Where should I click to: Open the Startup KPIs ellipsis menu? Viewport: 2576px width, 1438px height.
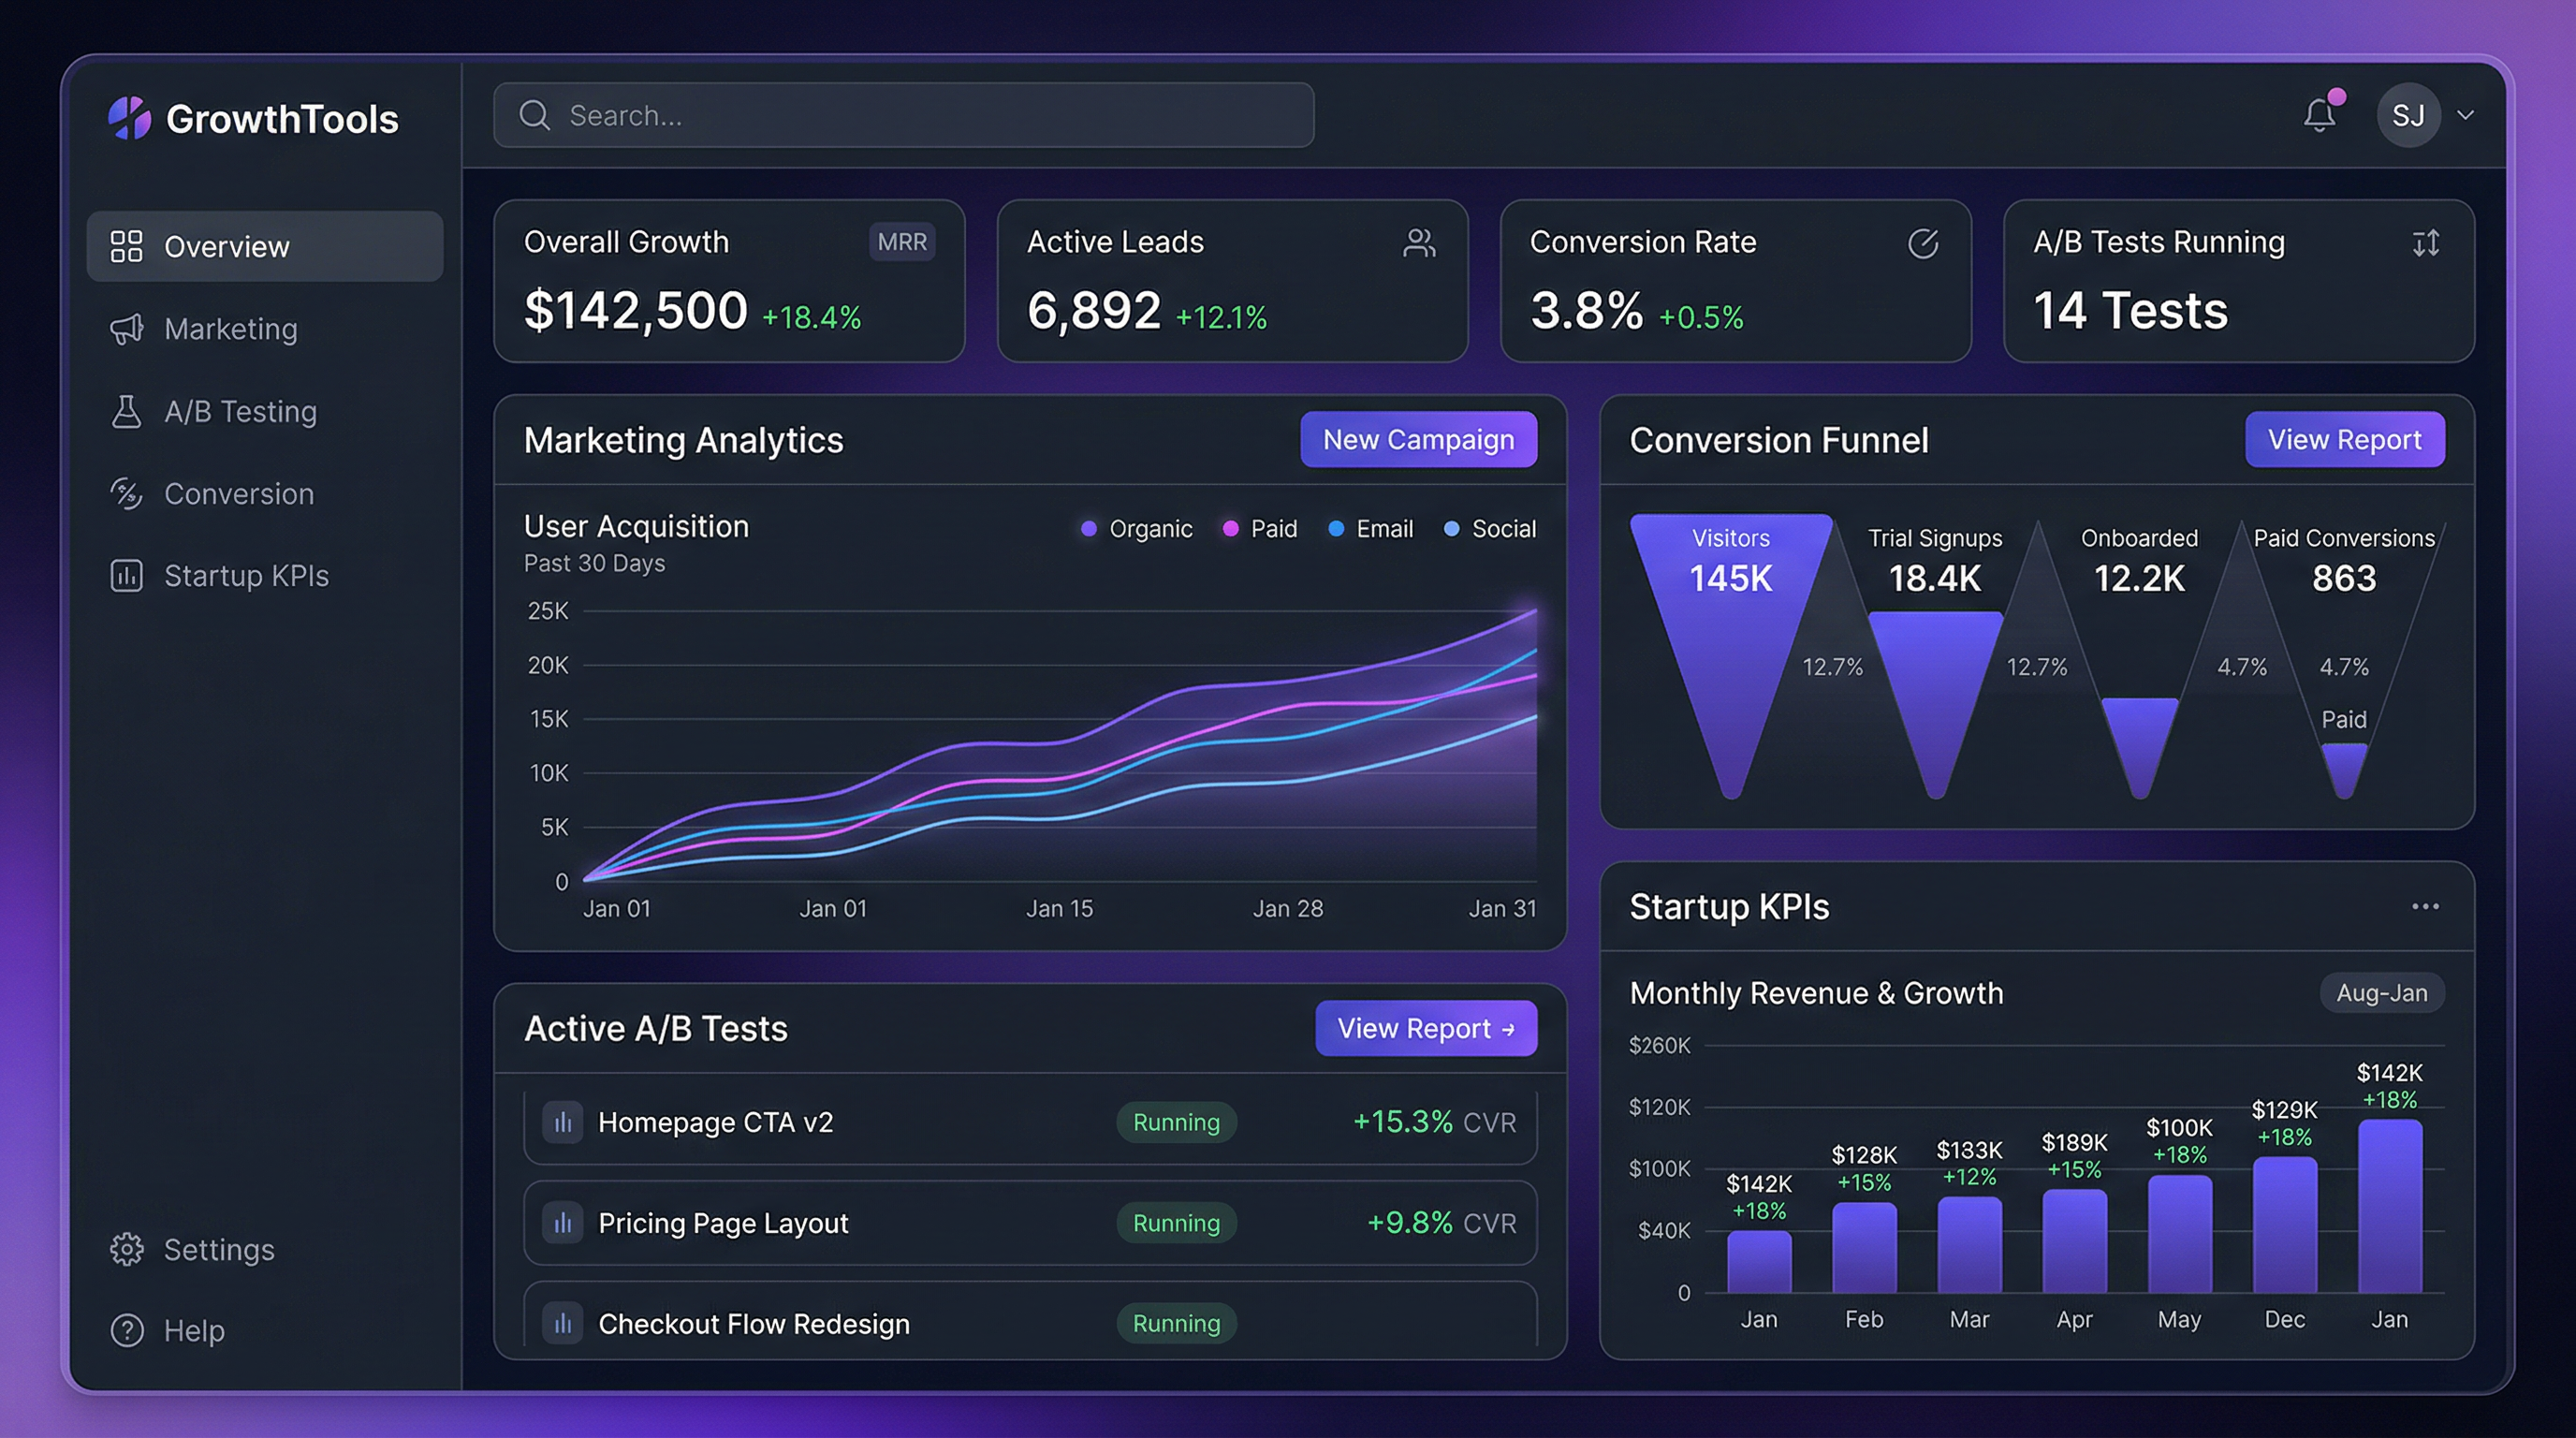[x=2425, y=905]
